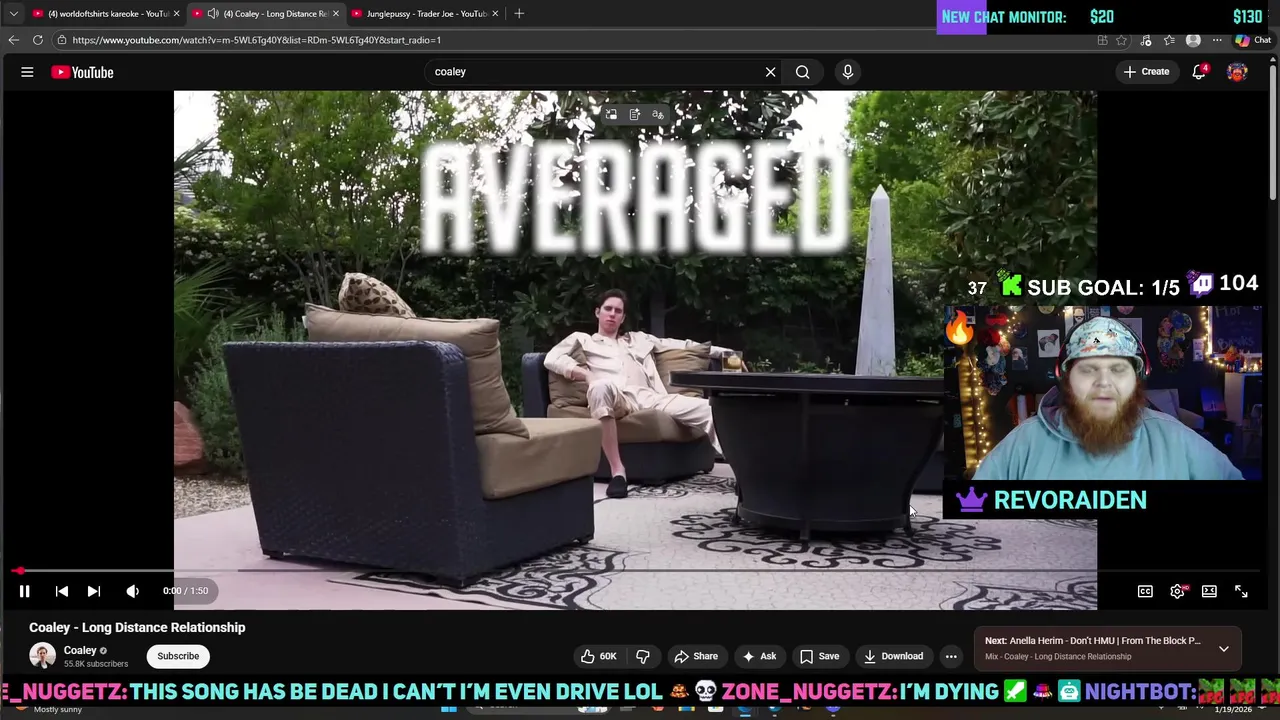The image size is (1280, 720).
Task: Click the browser address bar URL
Action: point(256,40)
